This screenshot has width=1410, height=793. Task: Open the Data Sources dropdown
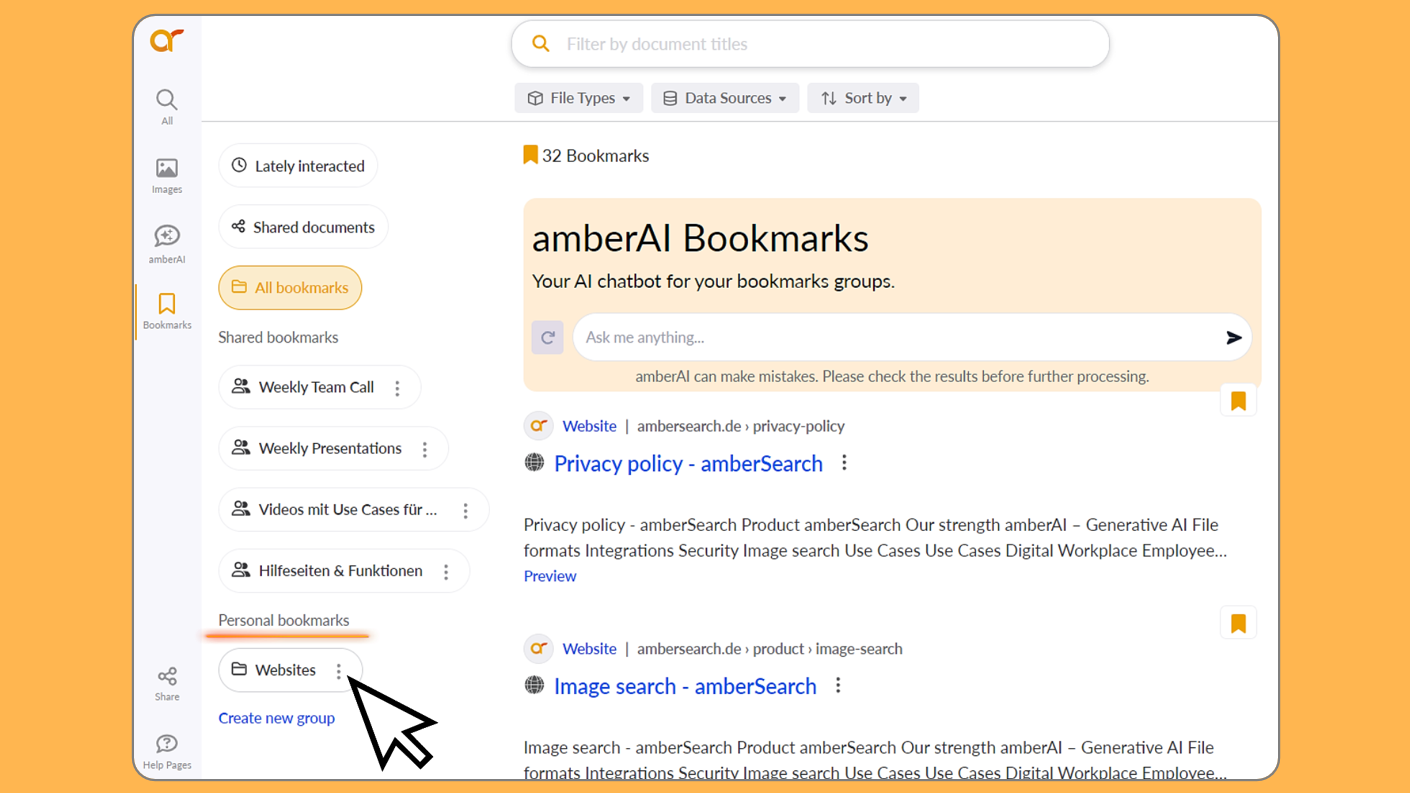(x=725, y=98)
